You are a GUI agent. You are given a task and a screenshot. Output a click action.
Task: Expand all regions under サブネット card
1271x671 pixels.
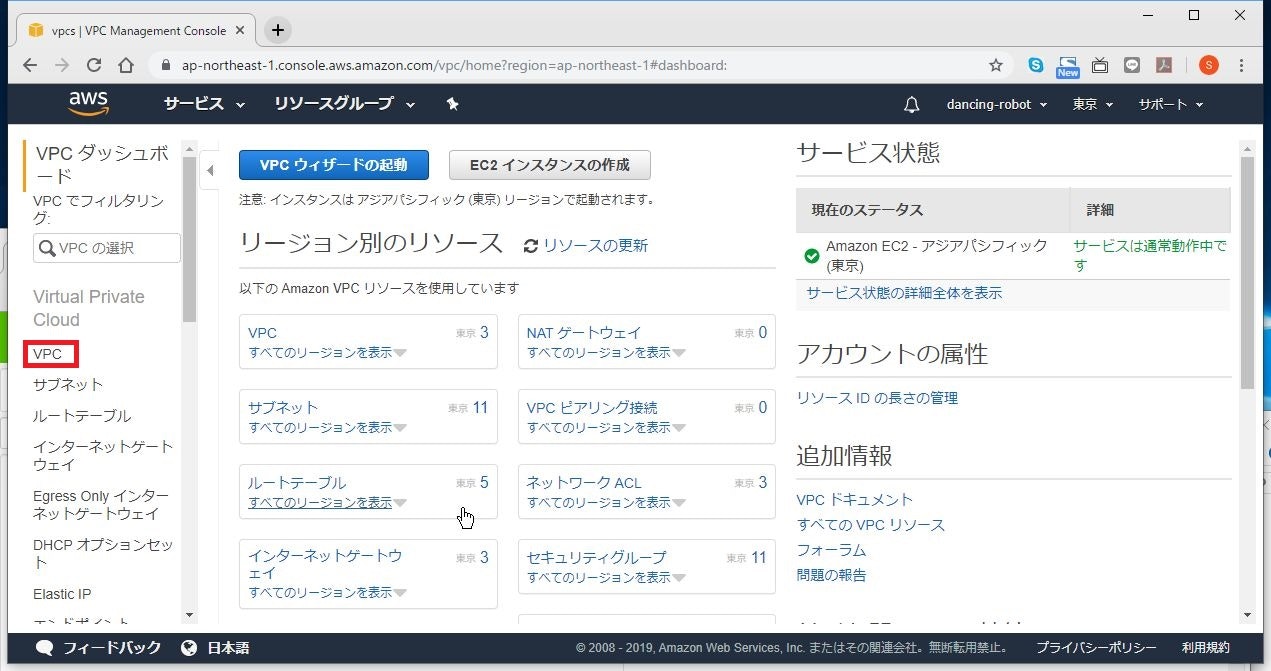tap(328, 427)
